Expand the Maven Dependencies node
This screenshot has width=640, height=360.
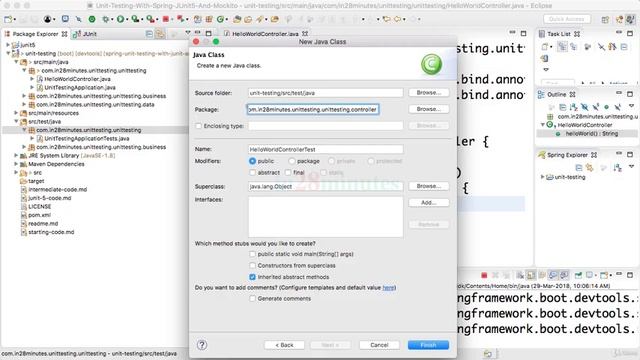tap(16, 164)
